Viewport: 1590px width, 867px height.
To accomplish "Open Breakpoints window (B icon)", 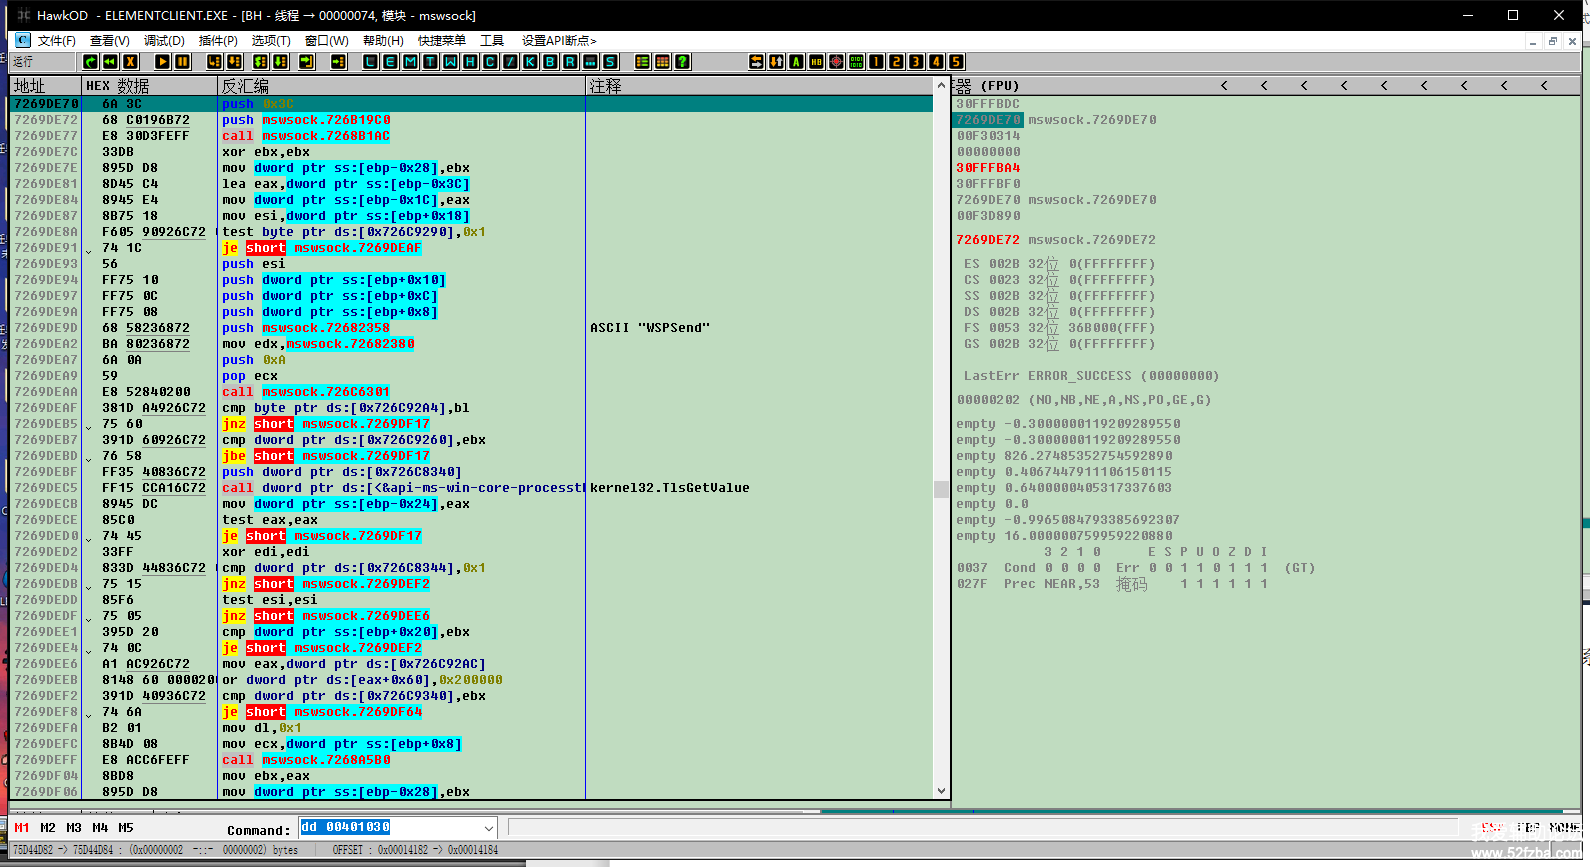I will [550, 62].
